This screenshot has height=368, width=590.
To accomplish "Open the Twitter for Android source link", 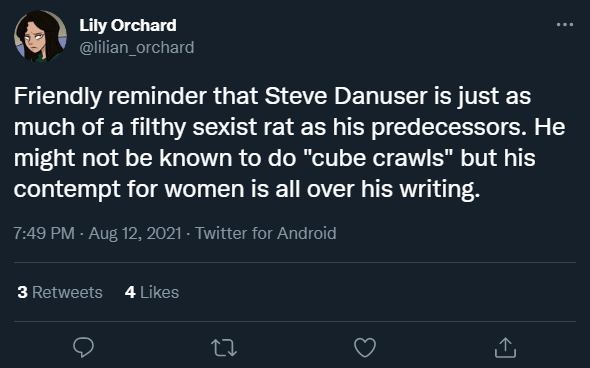I will (266, 233).
